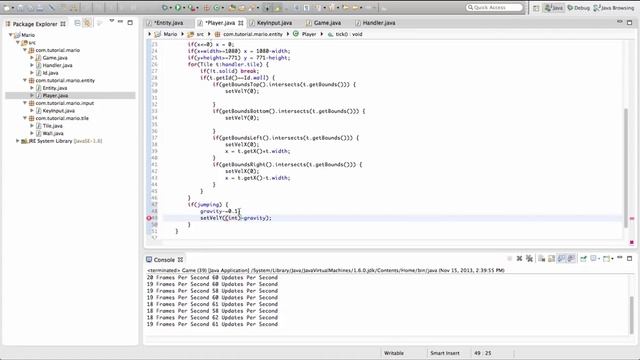This screenshot has width=640, height=360.
Task: Select Wall.java in Package Explorer
Action: (x=53, y=133)
